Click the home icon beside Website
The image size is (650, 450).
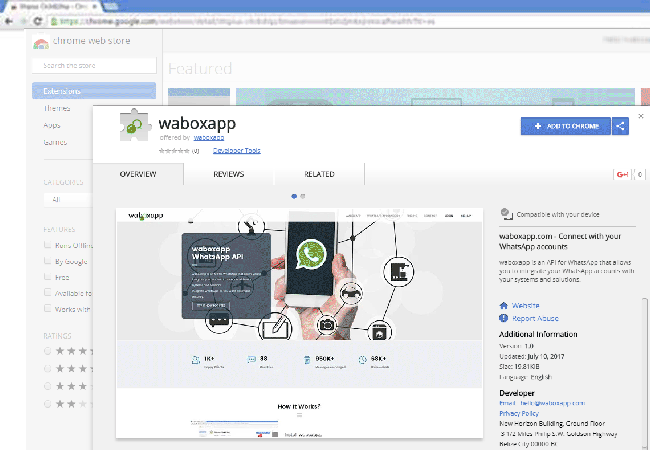click(504, 306)
